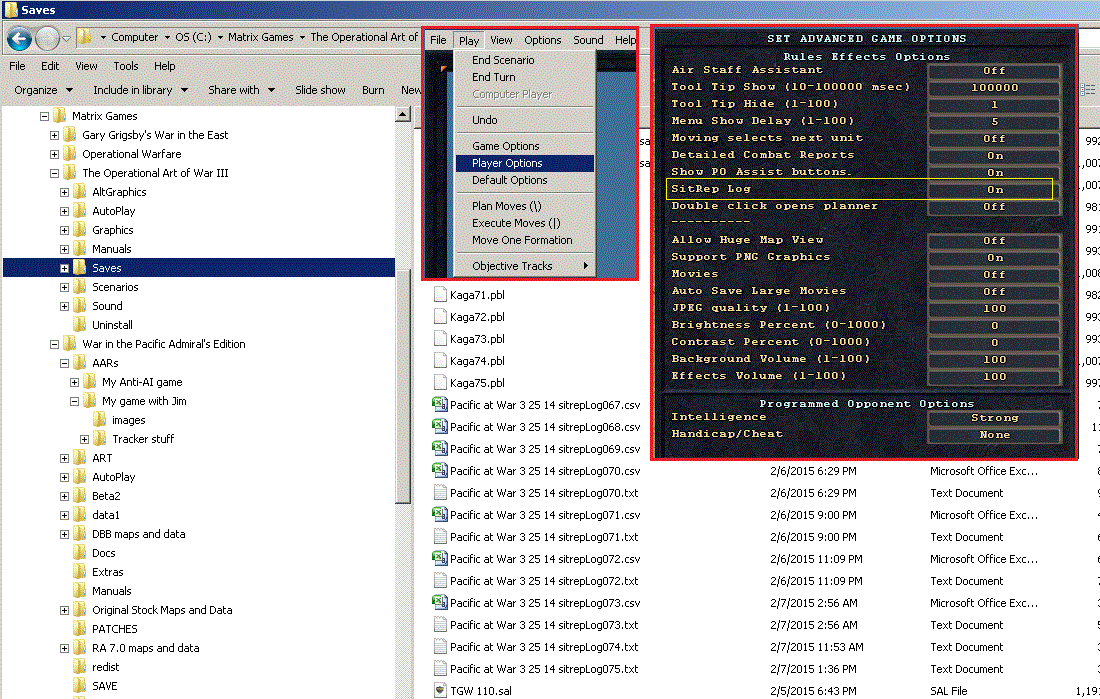1100x699 pixels.
Task: Click the text file icon of sitrepLog070.txt
Action: click(440, 493)
